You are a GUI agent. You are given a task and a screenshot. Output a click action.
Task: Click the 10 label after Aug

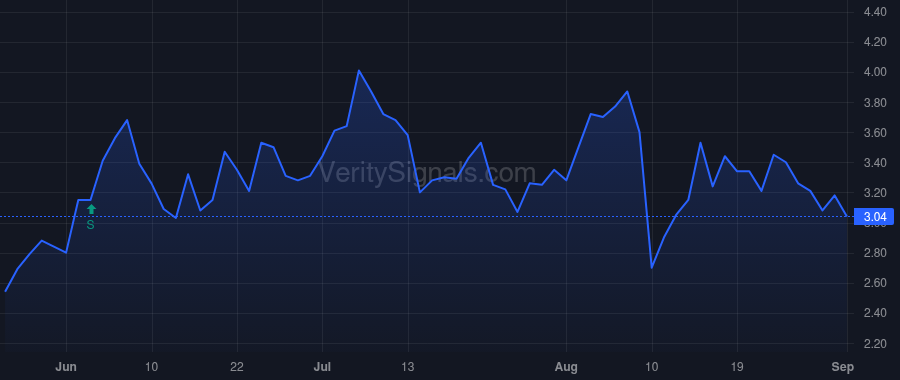coord(652,367)
